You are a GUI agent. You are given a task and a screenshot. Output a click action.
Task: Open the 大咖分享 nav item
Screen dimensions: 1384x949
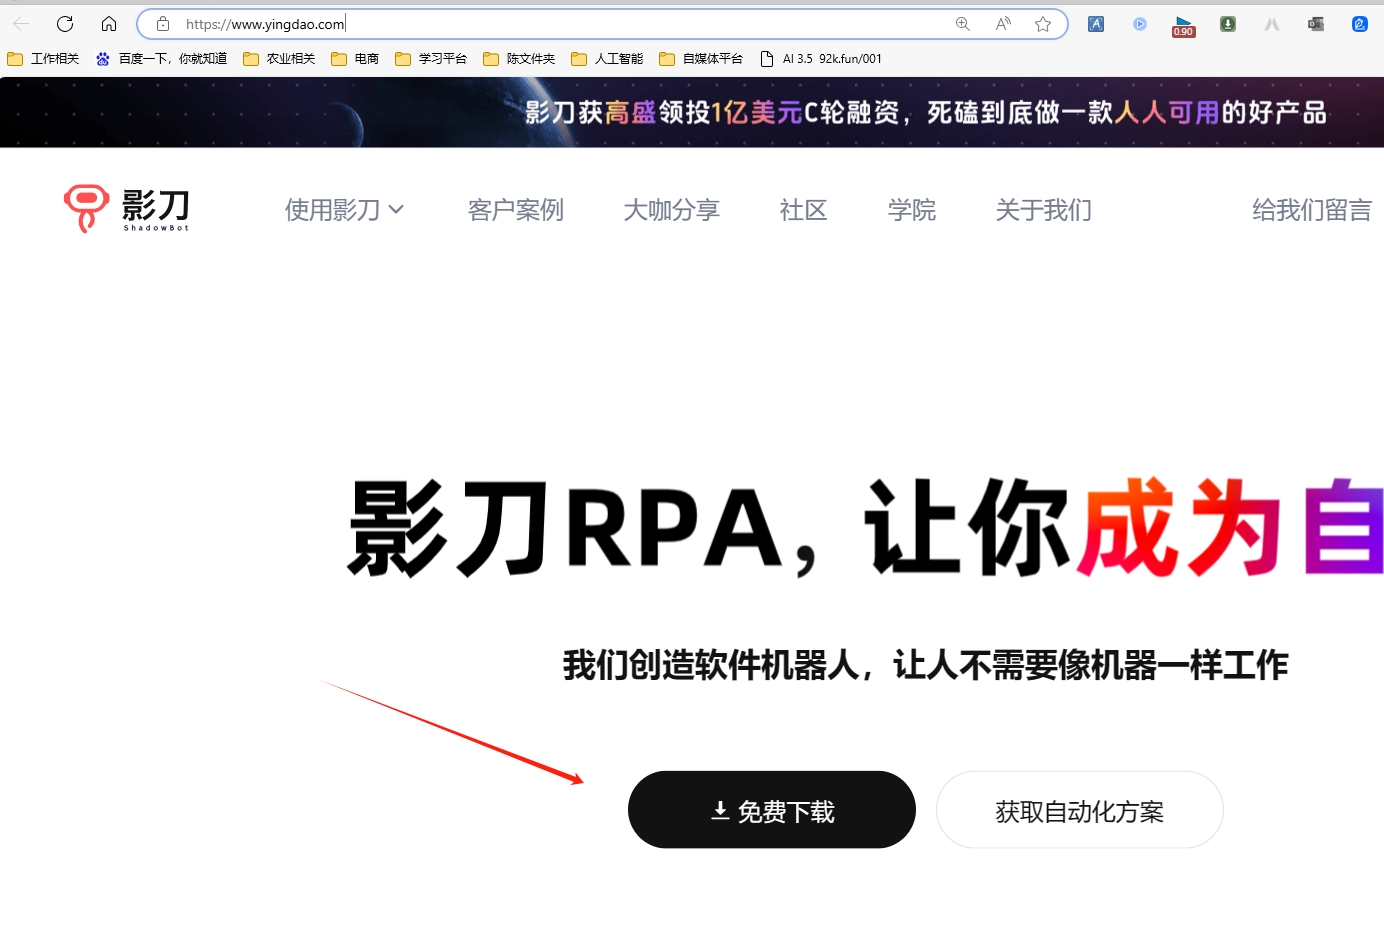(x=672, y=210)
